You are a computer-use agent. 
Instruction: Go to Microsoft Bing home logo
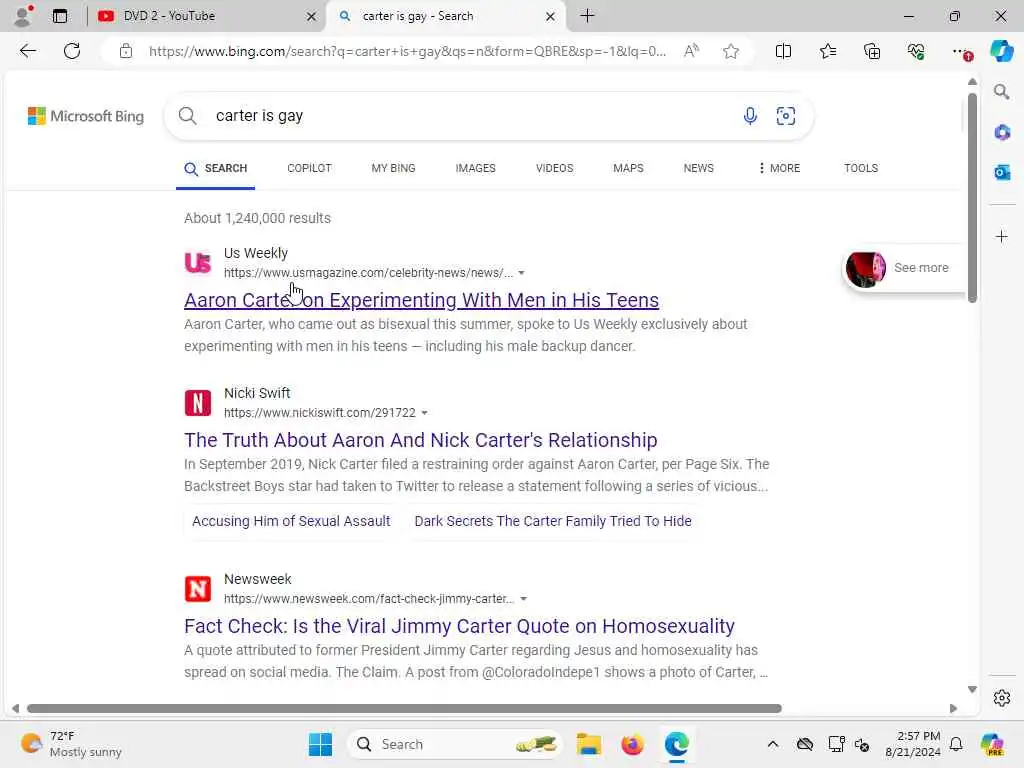86,116
